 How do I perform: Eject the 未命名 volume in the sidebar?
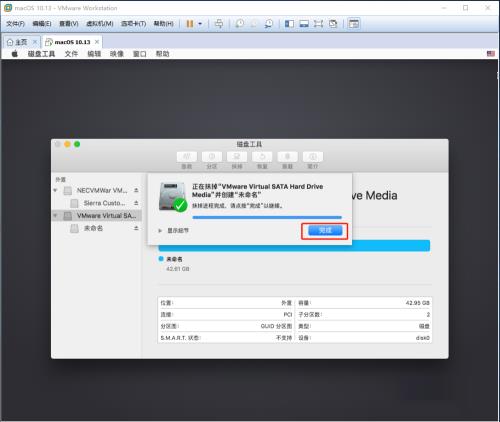[136, 228]
